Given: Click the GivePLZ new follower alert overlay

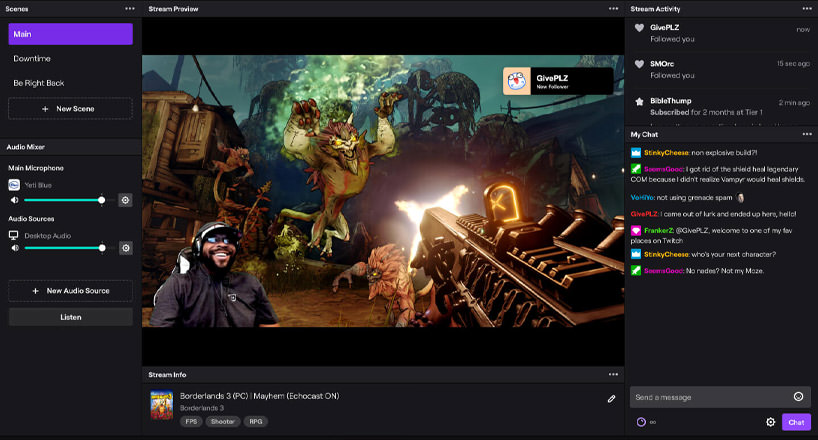Looking at the screenshot, I should pos(558,81).
